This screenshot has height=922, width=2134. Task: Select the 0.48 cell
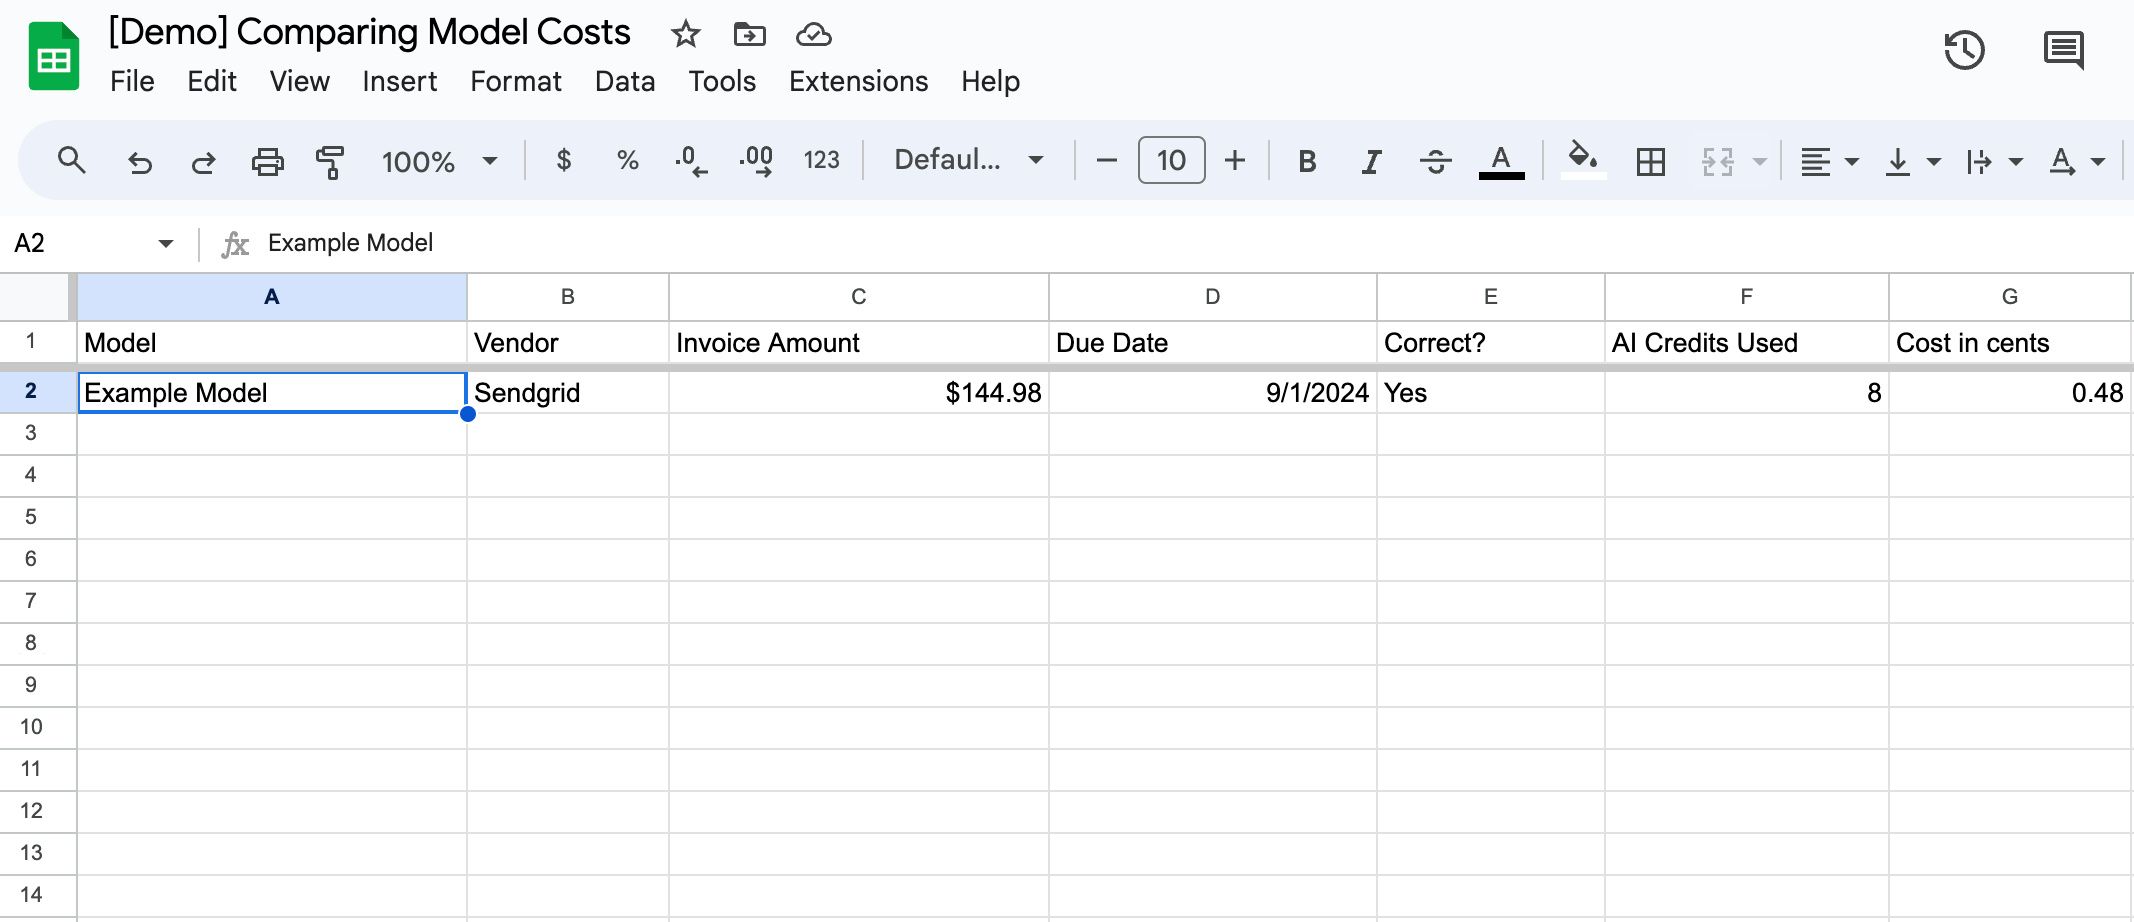click(2010, 392)
